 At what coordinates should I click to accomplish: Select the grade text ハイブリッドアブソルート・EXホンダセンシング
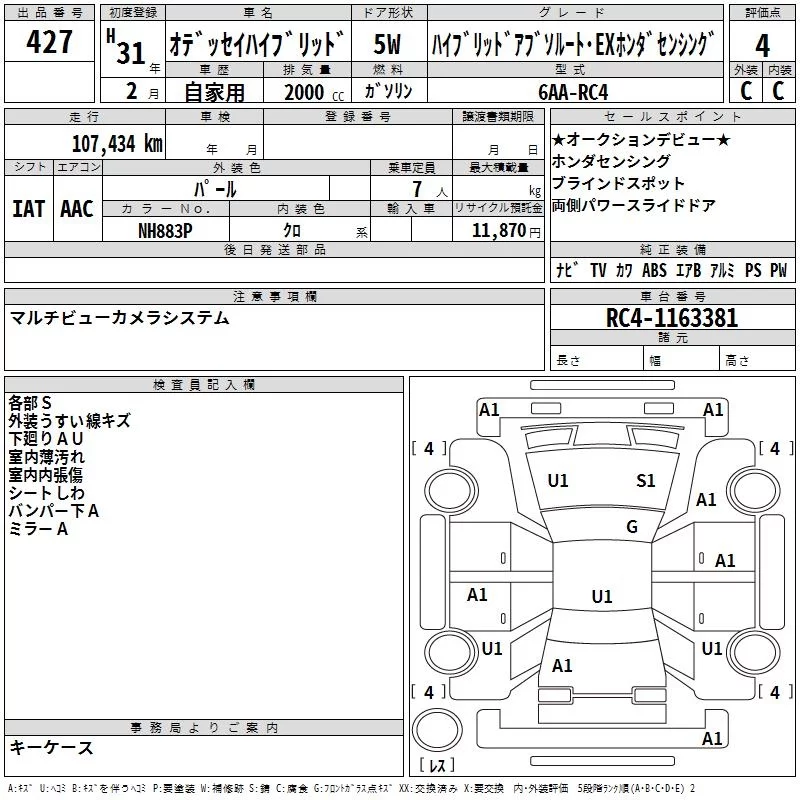tap(574, 43)
